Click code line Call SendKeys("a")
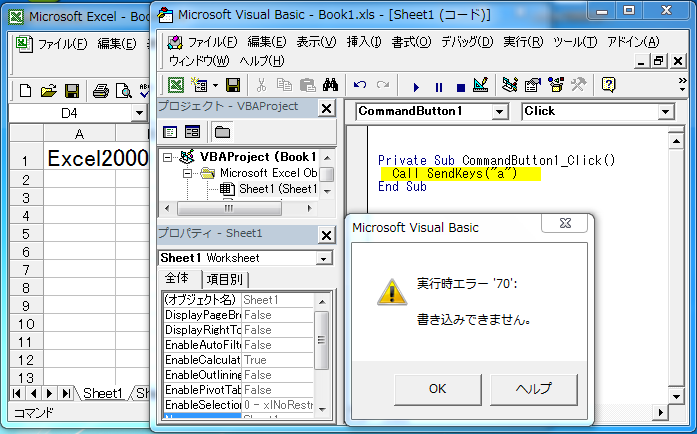697x434 pixels. [455, 173]
